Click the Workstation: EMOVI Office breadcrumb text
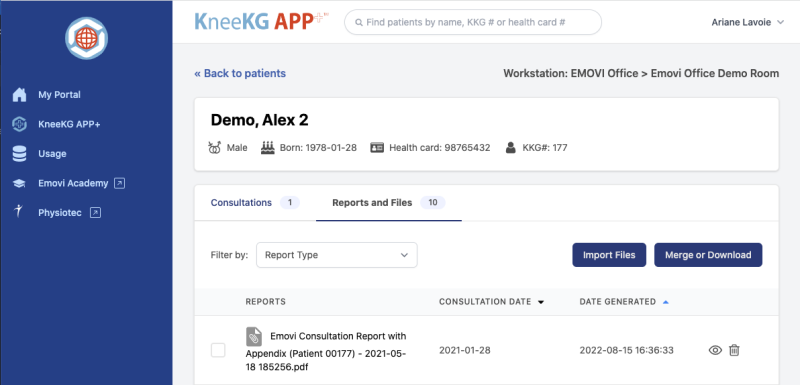The image size is (800, 385). (641, 73)
